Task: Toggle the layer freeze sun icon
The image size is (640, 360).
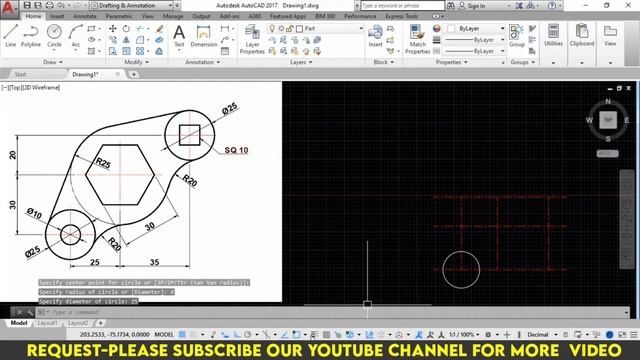Action: click(281, 29)
